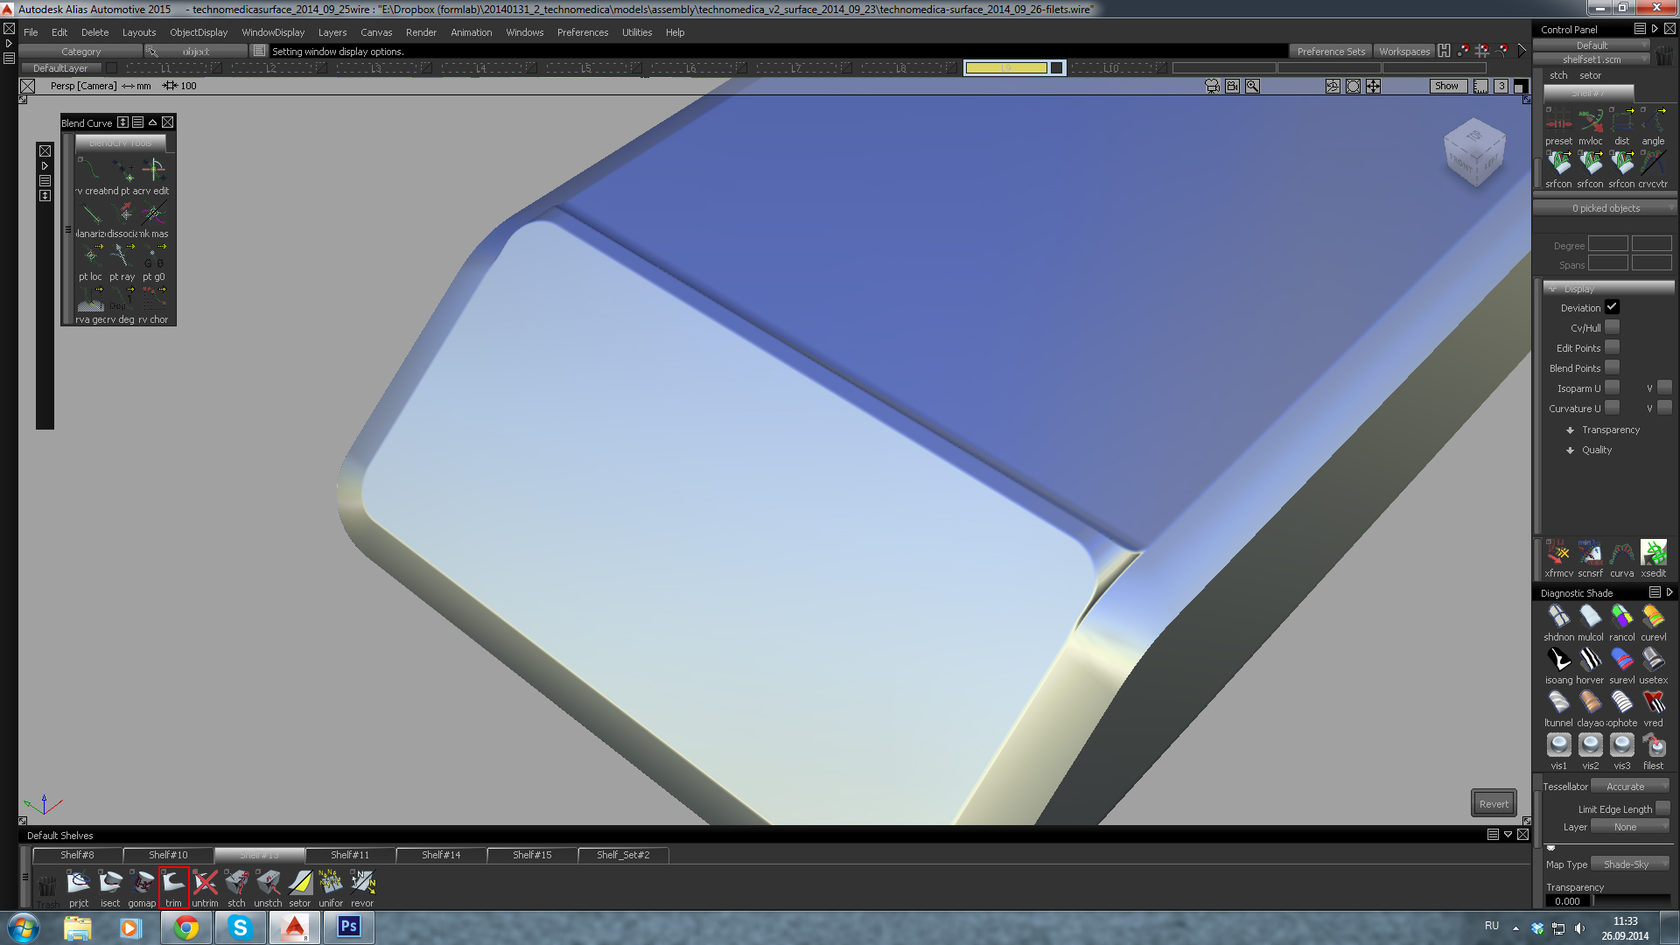Click the untrim tool icon

(x=205, y=884)
